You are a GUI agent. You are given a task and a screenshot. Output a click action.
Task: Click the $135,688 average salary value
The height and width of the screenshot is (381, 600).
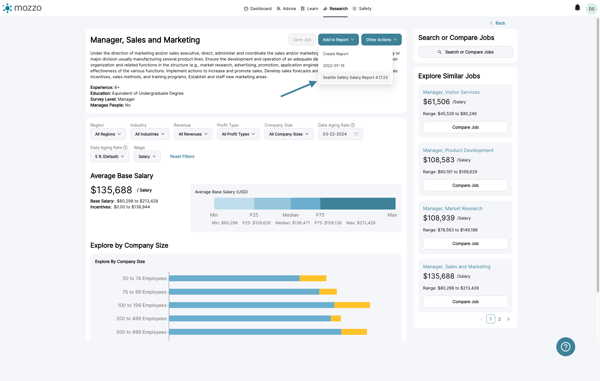[111, 190]
